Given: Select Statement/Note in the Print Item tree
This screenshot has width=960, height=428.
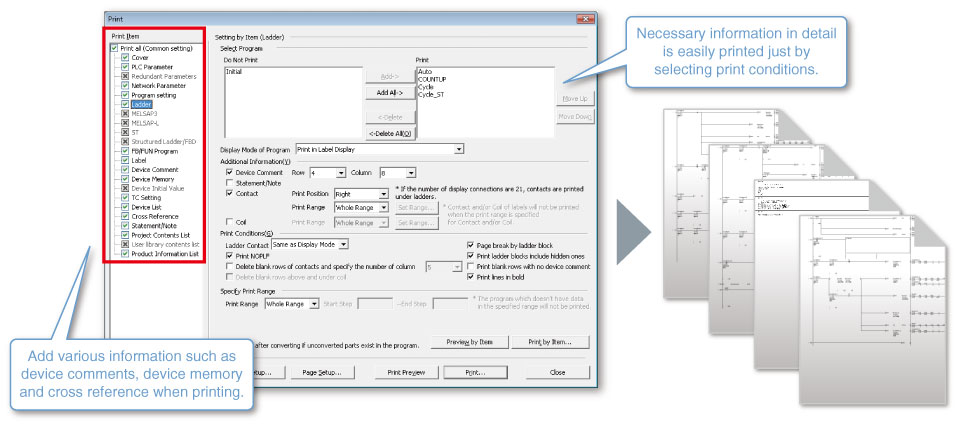Looking at the screenshot, I should pos(154,226).
